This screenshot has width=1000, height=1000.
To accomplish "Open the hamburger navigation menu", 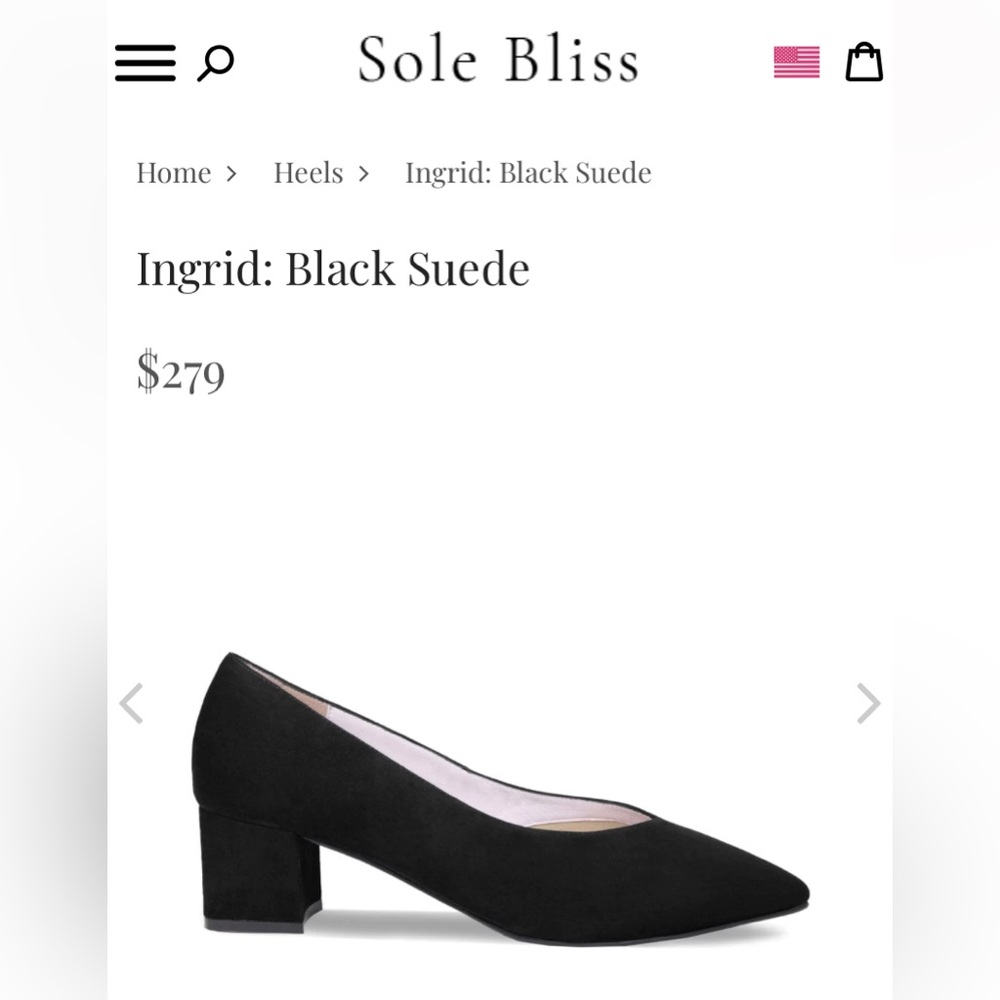I will click(144, 62).
